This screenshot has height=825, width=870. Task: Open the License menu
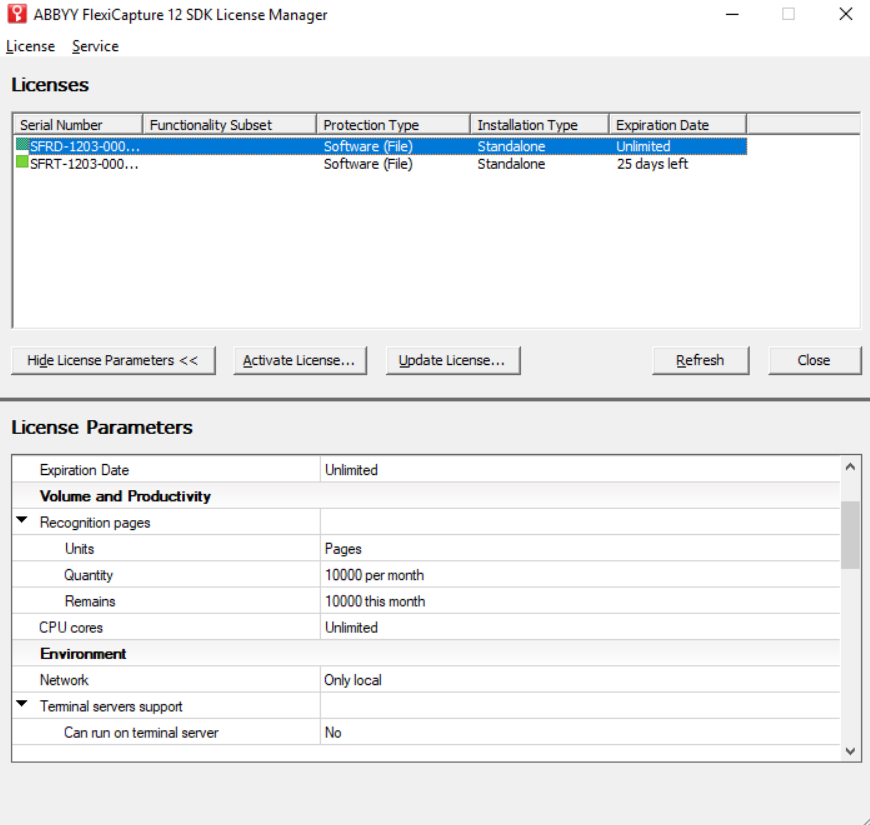pos(31,46)
